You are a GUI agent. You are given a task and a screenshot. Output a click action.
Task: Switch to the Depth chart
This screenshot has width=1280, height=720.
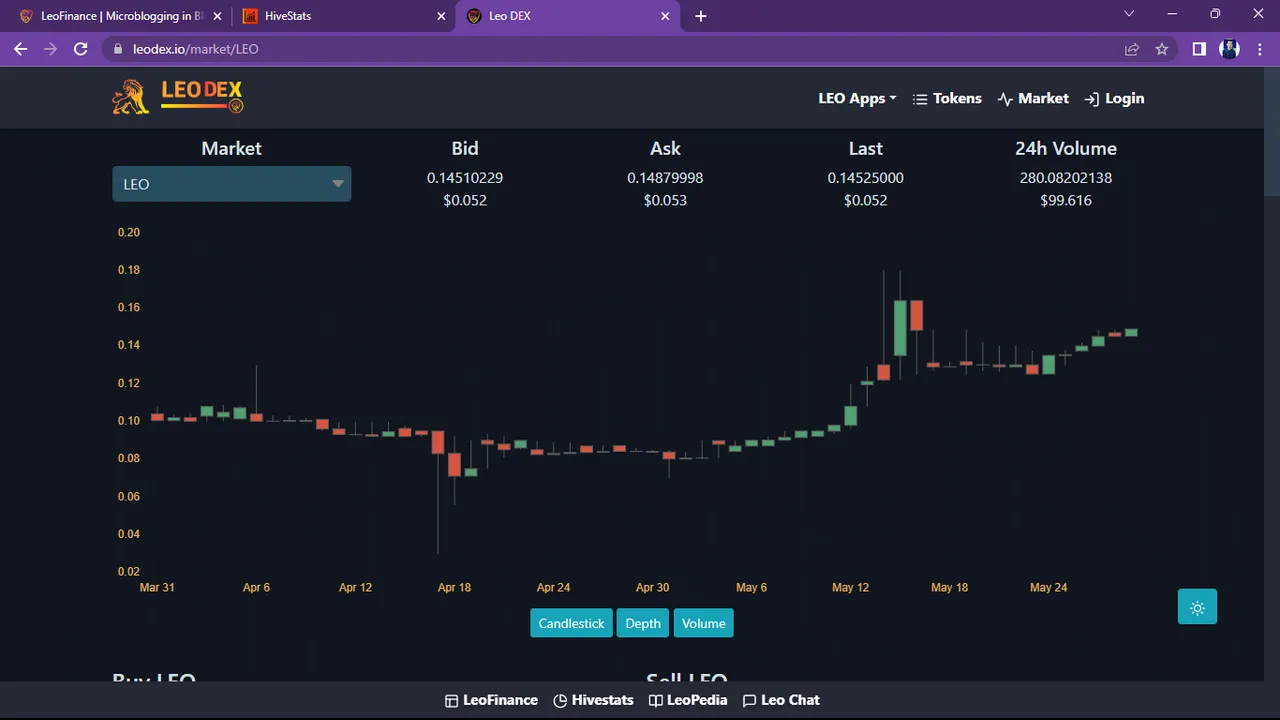pyautogui.click(x=643, y=623)
